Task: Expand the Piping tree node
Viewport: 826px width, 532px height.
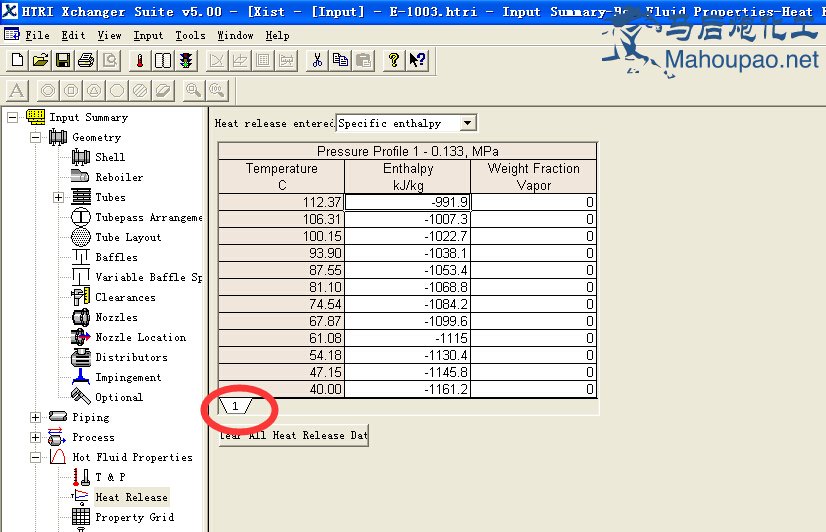Action: point(35,417)
